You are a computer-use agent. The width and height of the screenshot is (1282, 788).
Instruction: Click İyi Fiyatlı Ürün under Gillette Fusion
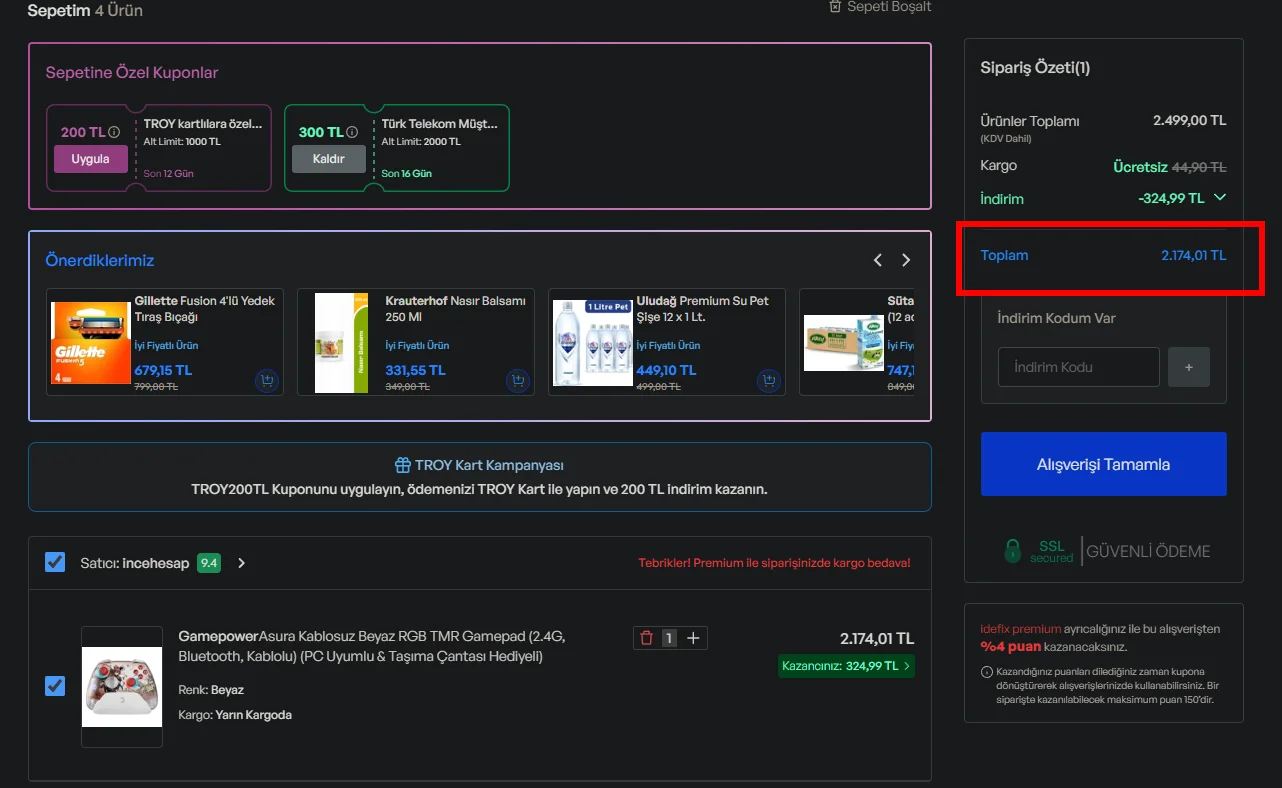[x=166, y=346]
